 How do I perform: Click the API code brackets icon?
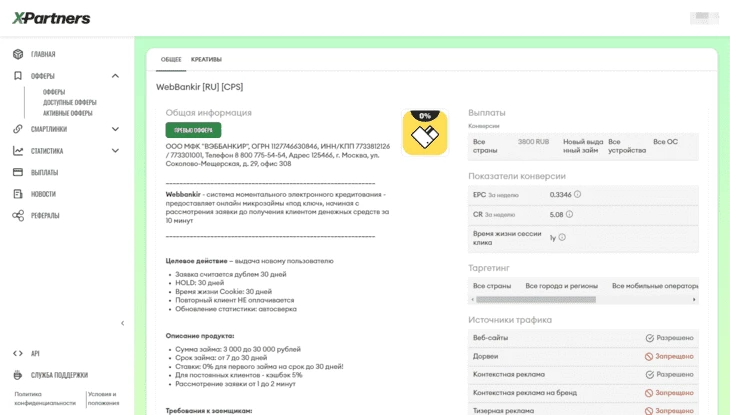(18, 354)
